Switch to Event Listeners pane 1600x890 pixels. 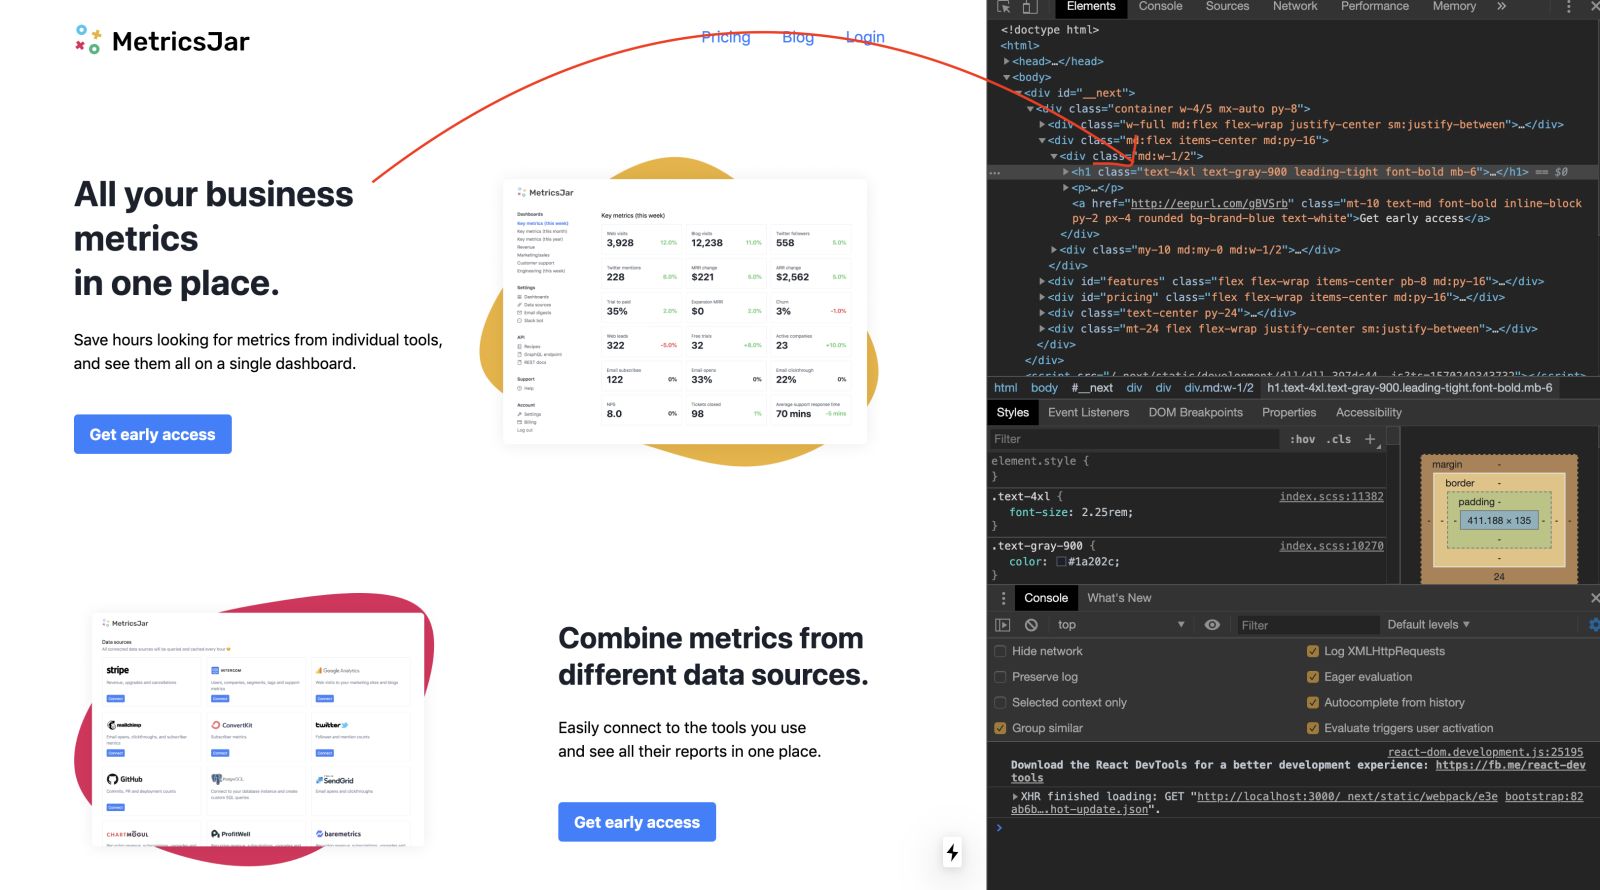[1088, 412]
